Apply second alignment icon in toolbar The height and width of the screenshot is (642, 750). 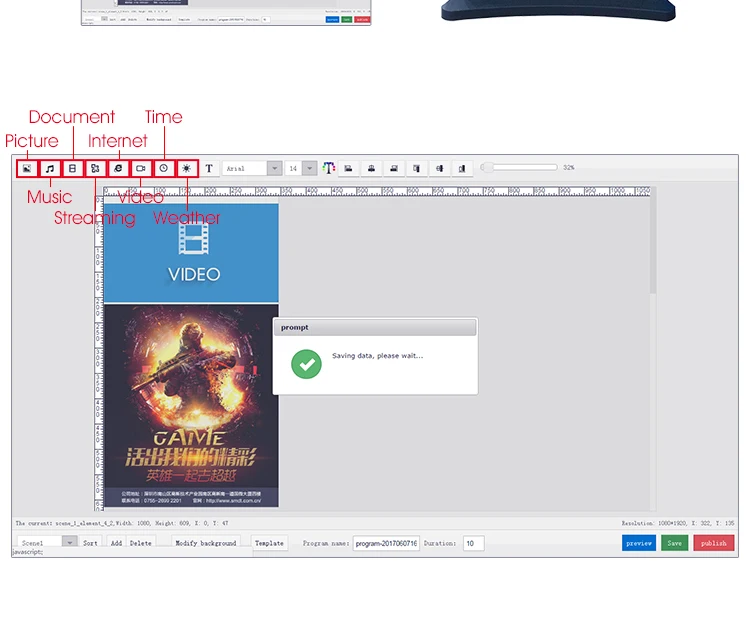(371, 168)
